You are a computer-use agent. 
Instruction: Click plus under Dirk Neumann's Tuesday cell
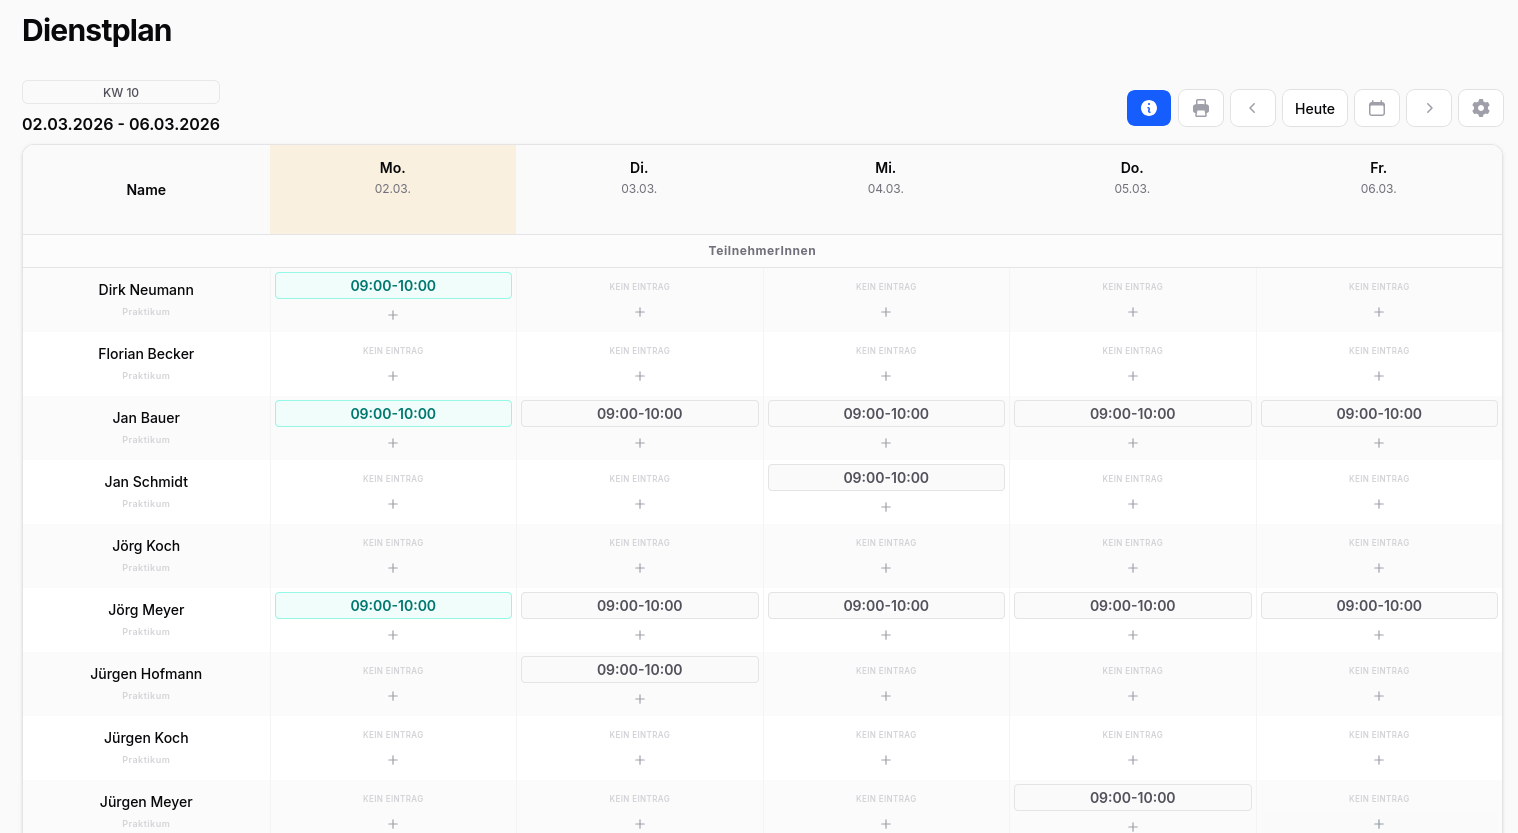[639, 312]
